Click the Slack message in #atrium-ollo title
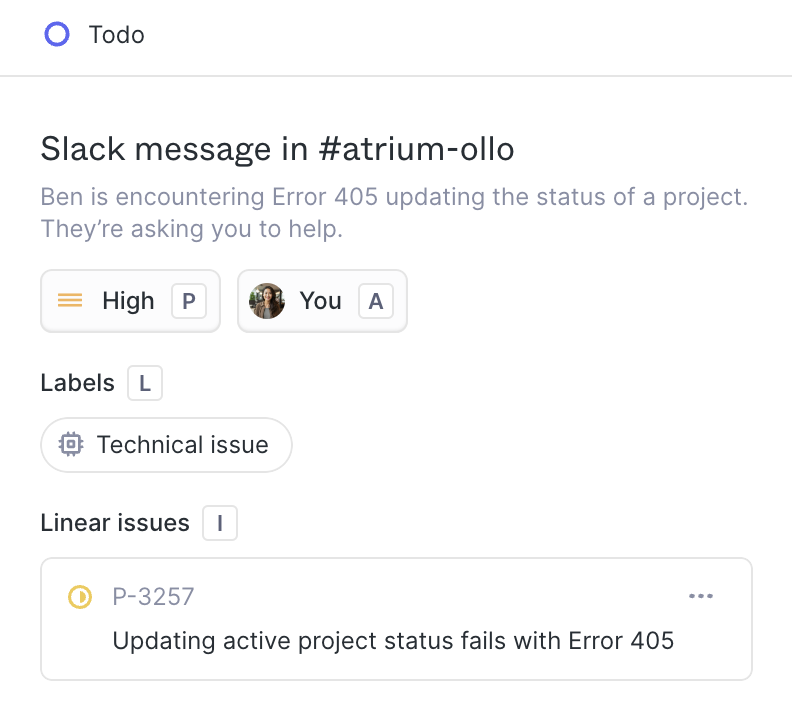The width and height of the screenshot is (792, 718). click(x=277, y=150)
